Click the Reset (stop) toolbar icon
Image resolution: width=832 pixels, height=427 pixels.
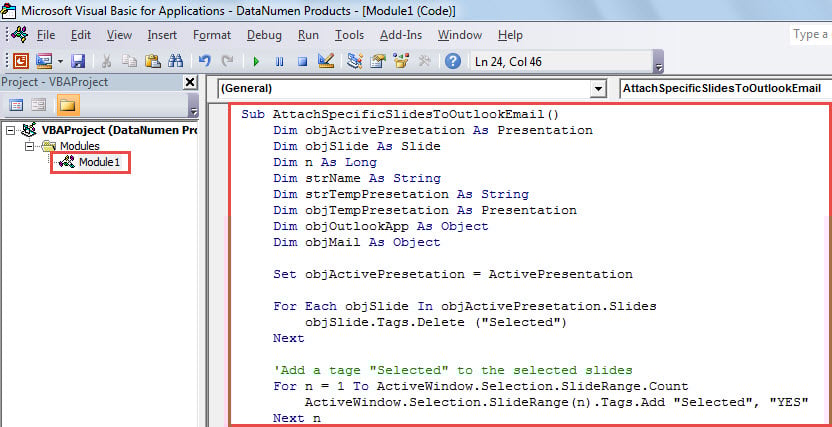point(300,61)
